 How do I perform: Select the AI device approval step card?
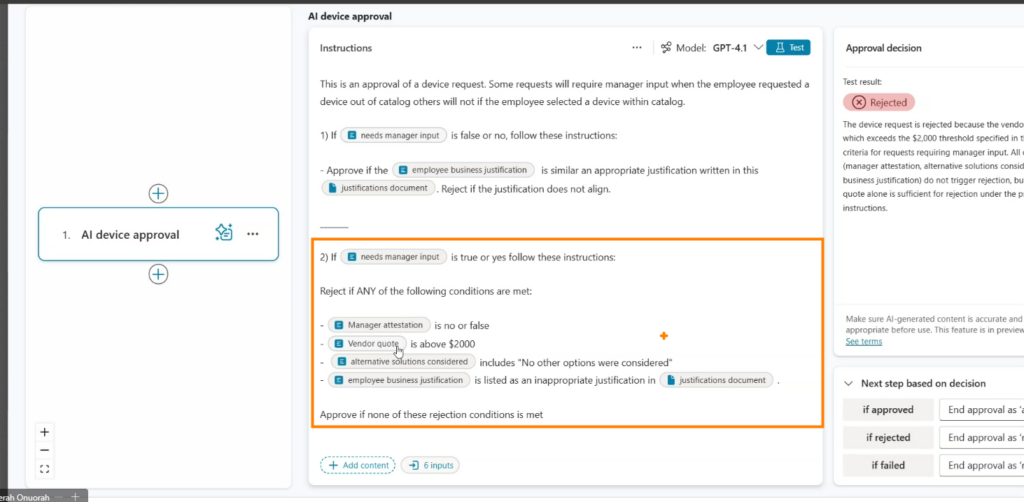click(130, 234)
